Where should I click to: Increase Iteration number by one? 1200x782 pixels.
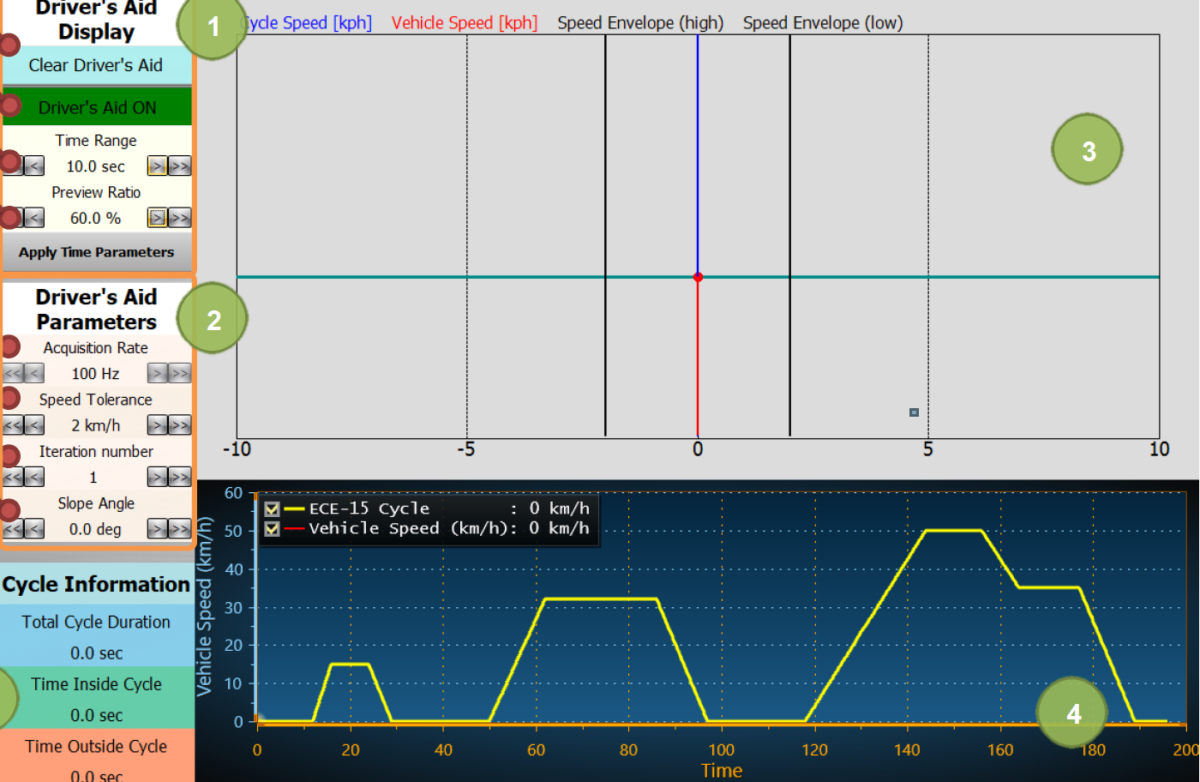click(157, 478)
